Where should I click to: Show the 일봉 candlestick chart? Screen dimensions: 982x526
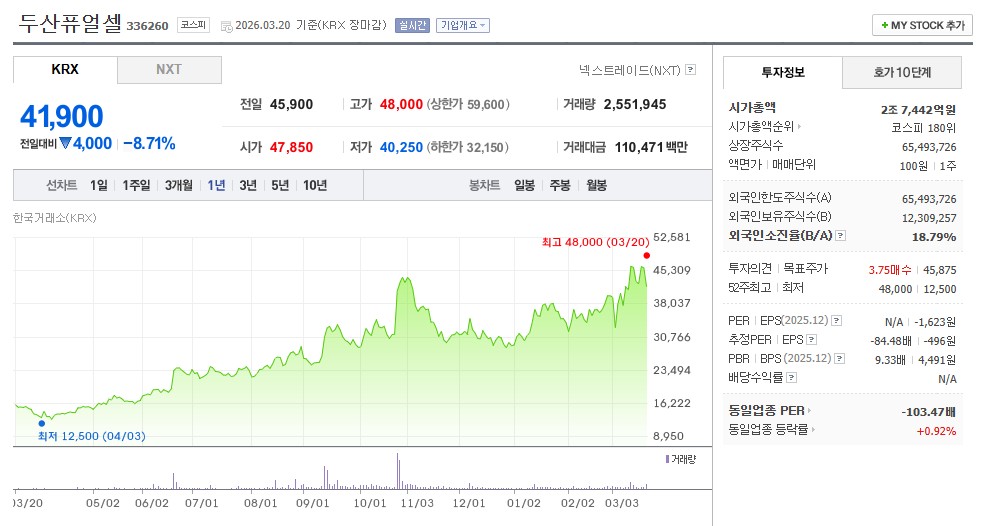coord(524,185)
